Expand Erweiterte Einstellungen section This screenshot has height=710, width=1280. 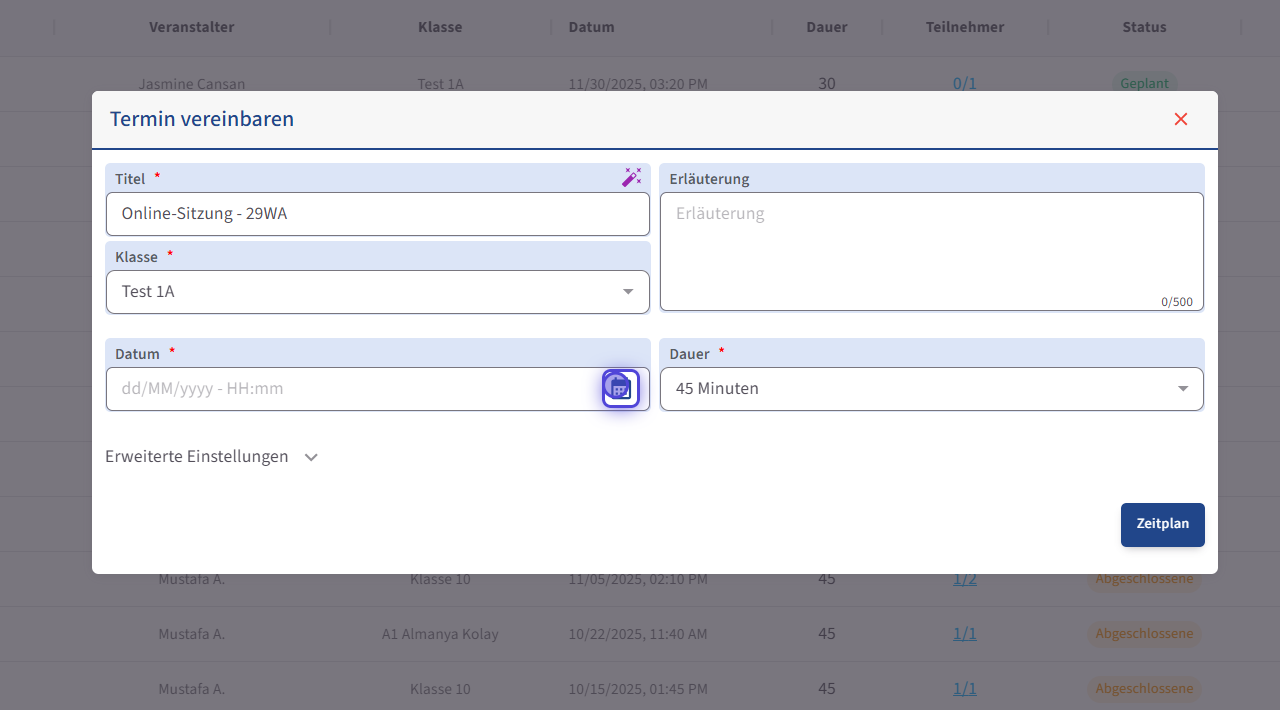pos(212,457)
